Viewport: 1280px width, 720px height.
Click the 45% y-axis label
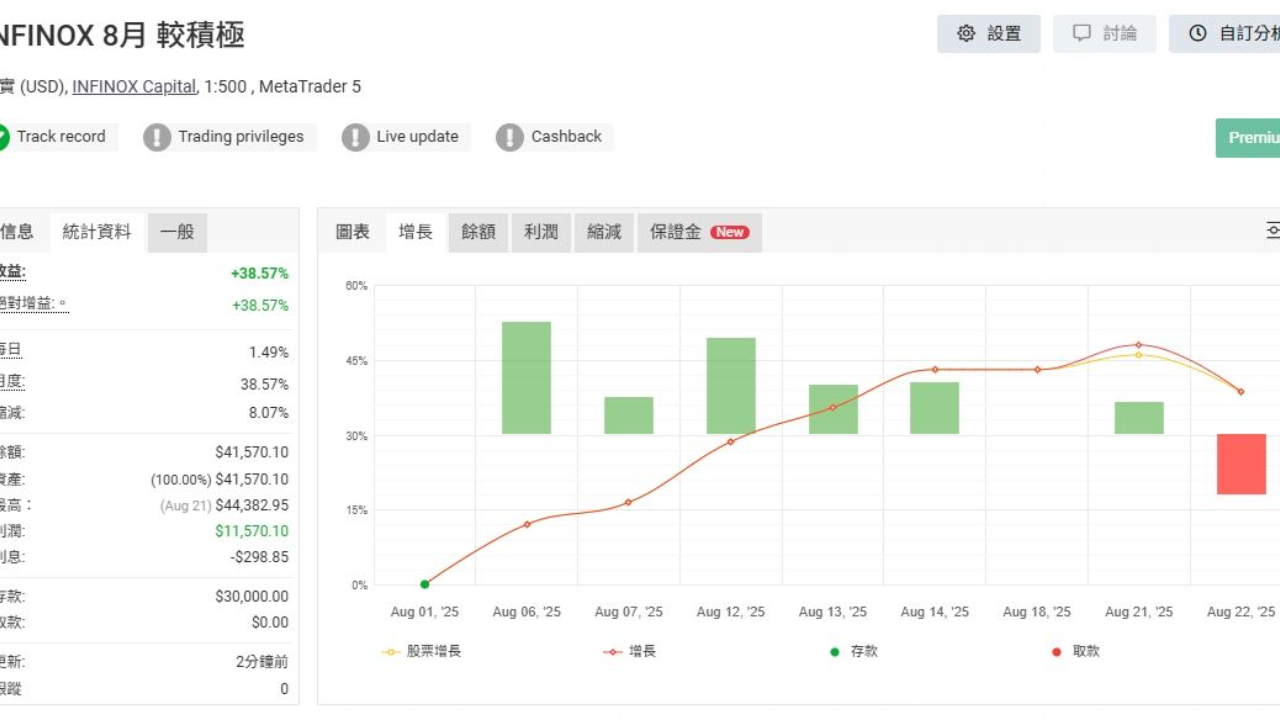[357, 361]
